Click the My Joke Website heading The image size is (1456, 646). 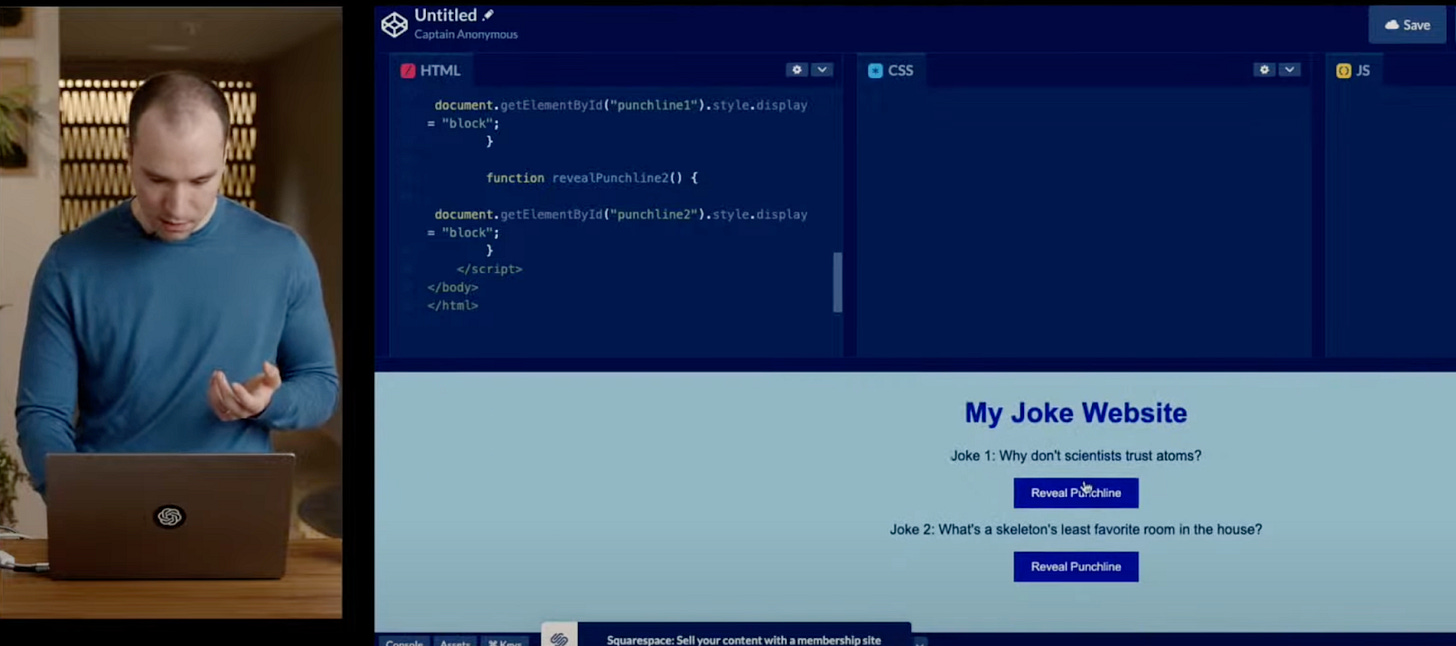[x=1076, y=413]
